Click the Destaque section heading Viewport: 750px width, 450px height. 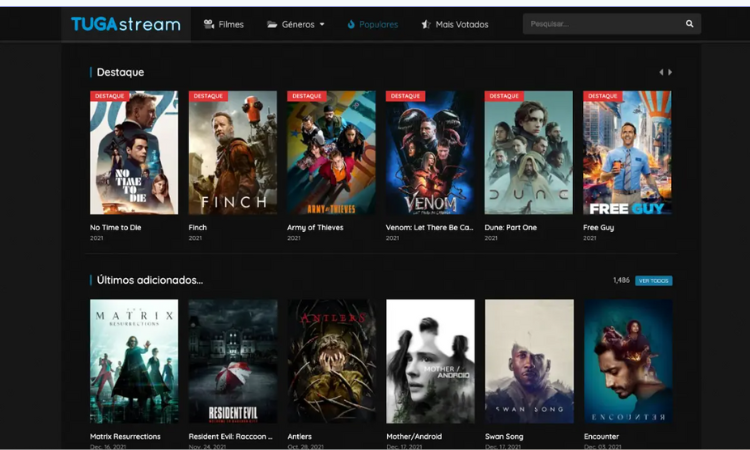[120, 72]
